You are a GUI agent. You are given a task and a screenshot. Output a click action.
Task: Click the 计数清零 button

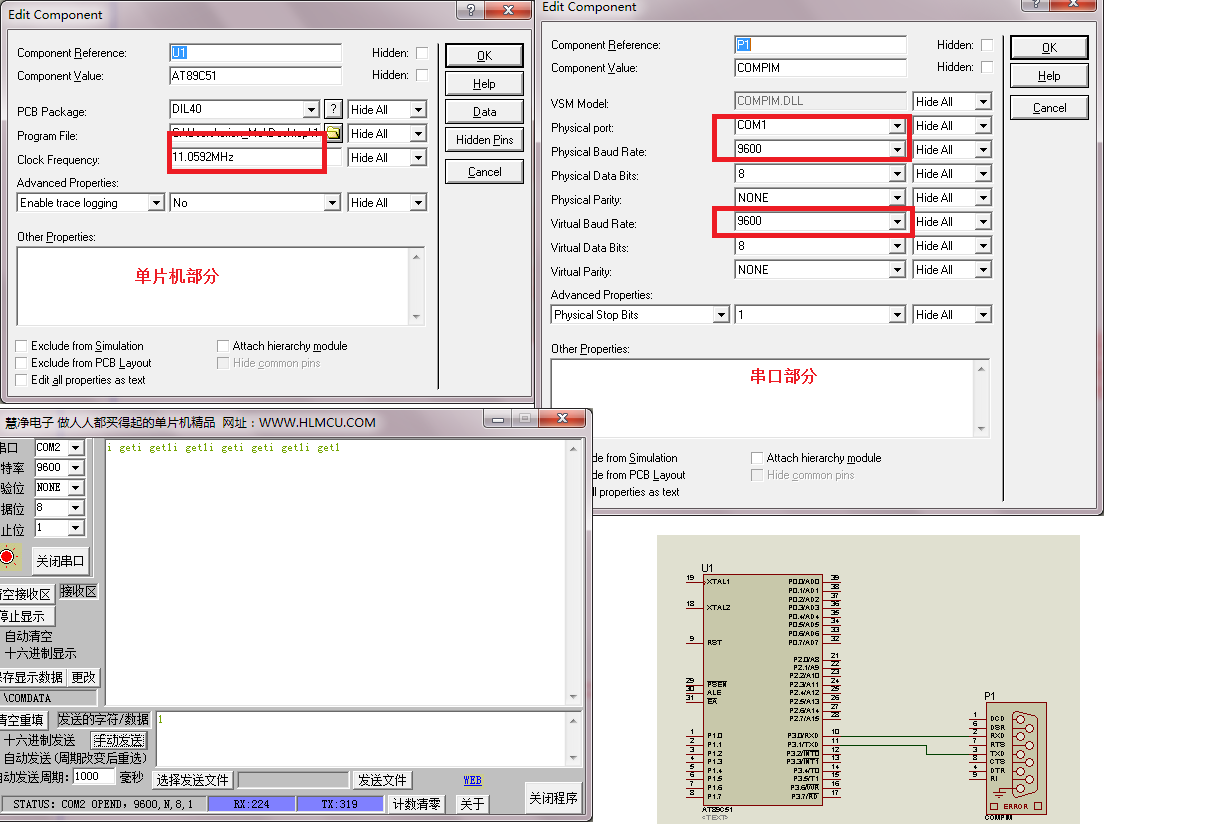click(x=417, y=804)
